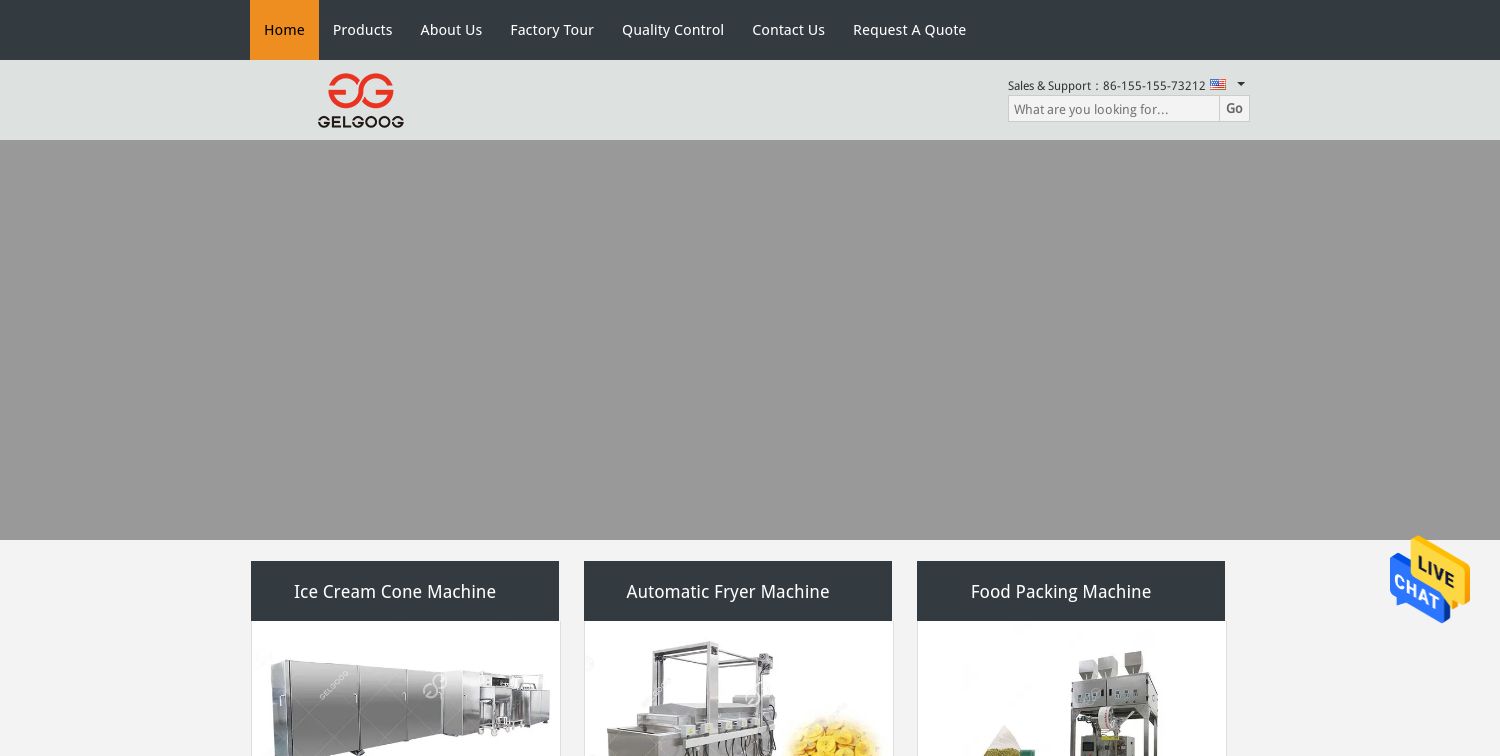Viewport: 1500px width, 756px height.
Task: Click the US flag icon for language
Action: (x=1218, y=85)
